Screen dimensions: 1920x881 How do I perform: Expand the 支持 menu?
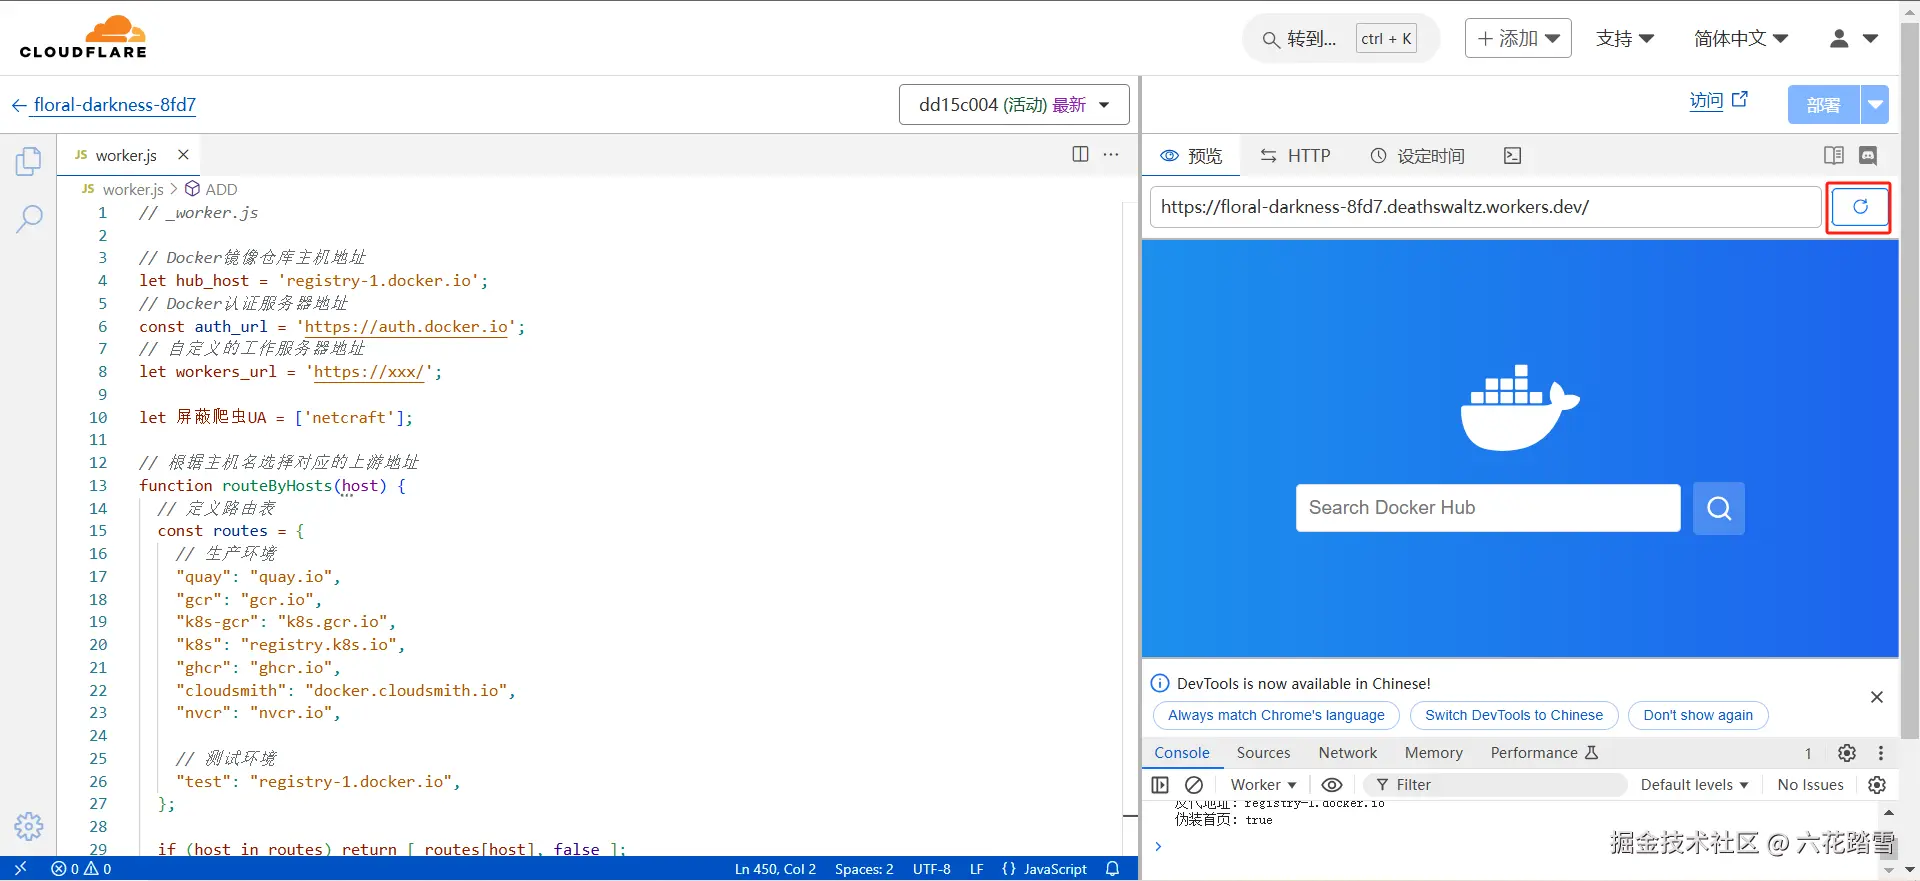click(x=1625, y=38)
